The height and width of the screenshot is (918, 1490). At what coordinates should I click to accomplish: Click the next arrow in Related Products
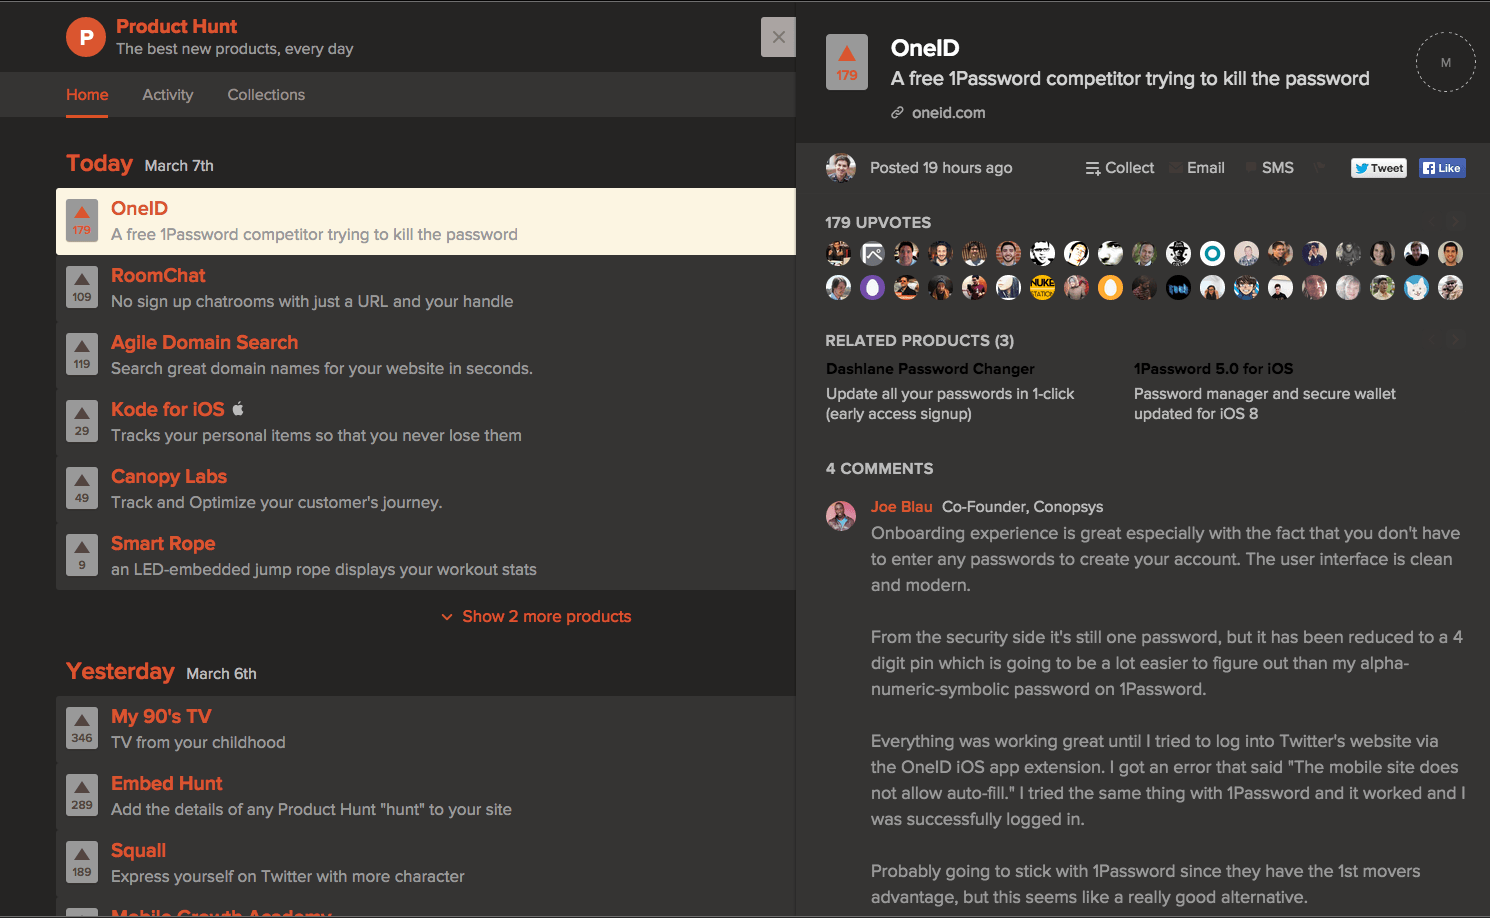point(1454,337)
